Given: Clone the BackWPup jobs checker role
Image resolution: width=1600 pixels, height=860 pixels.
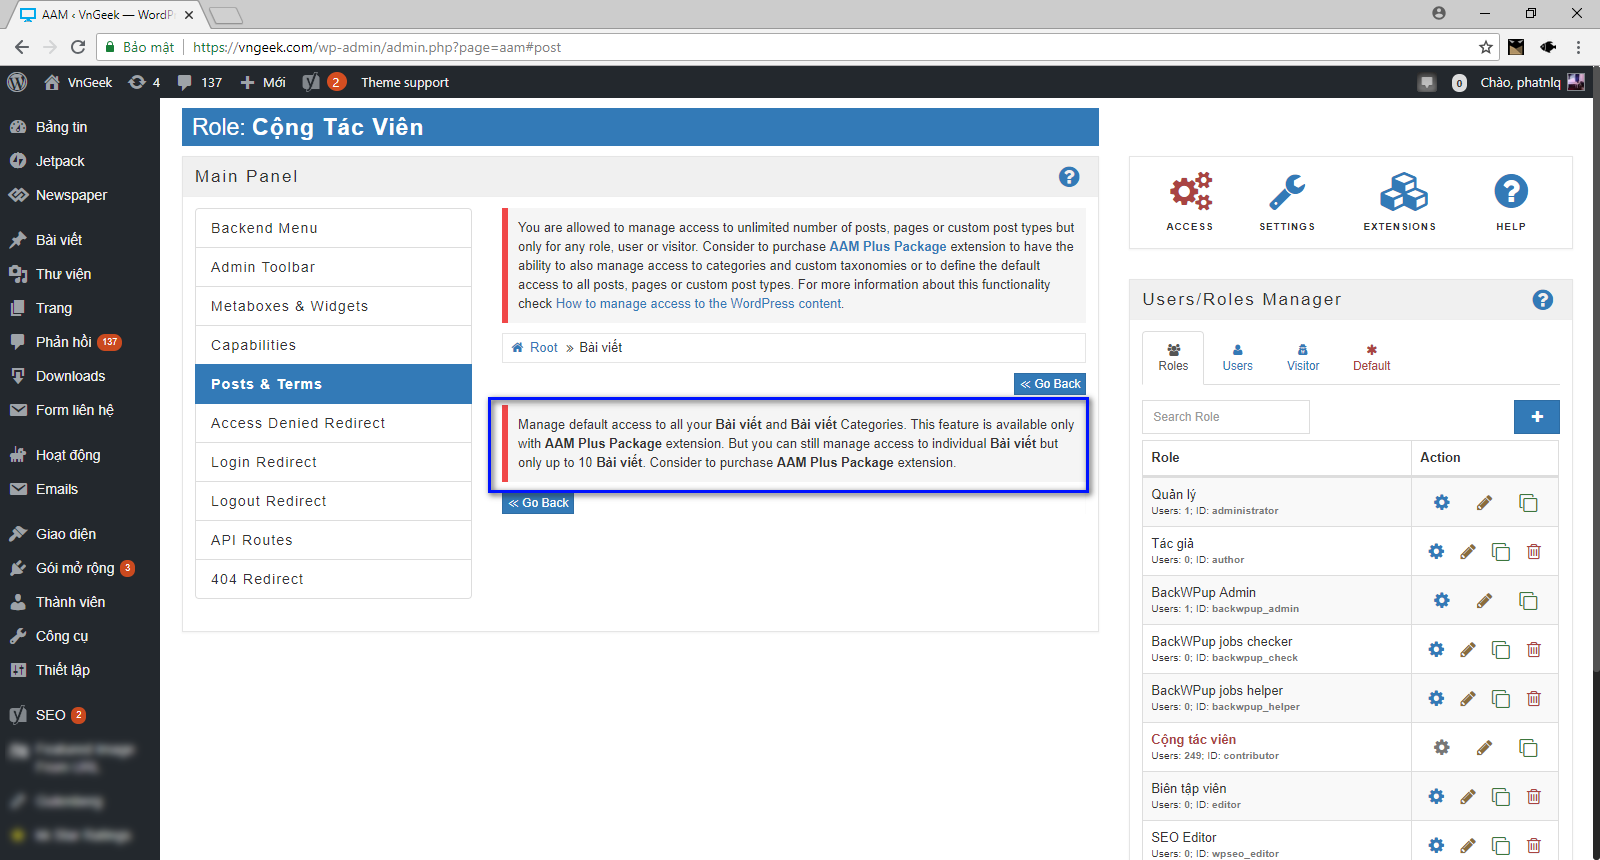Looking at the screenshot, I should tap(1501, 649).
